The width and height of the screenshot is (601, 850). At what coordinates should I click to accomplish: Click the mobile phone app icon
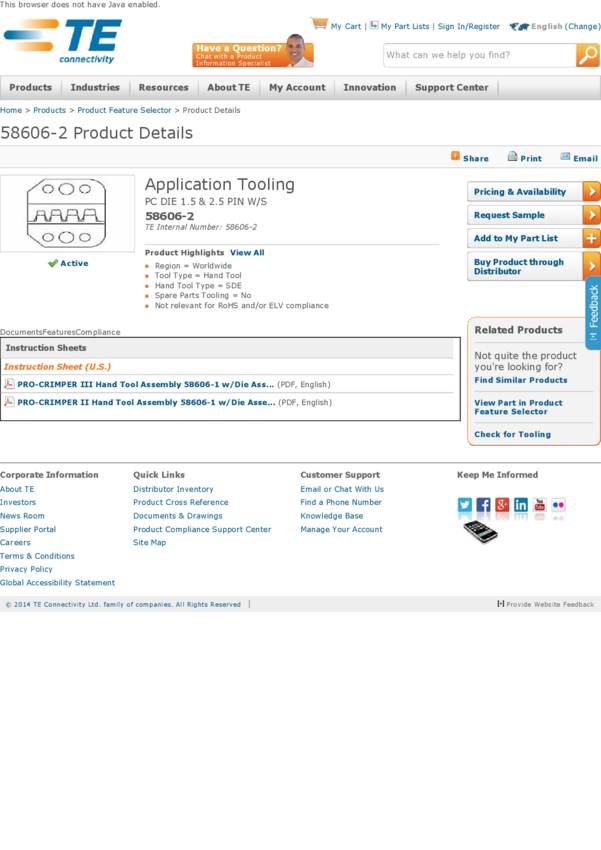[x=480, y=532]
